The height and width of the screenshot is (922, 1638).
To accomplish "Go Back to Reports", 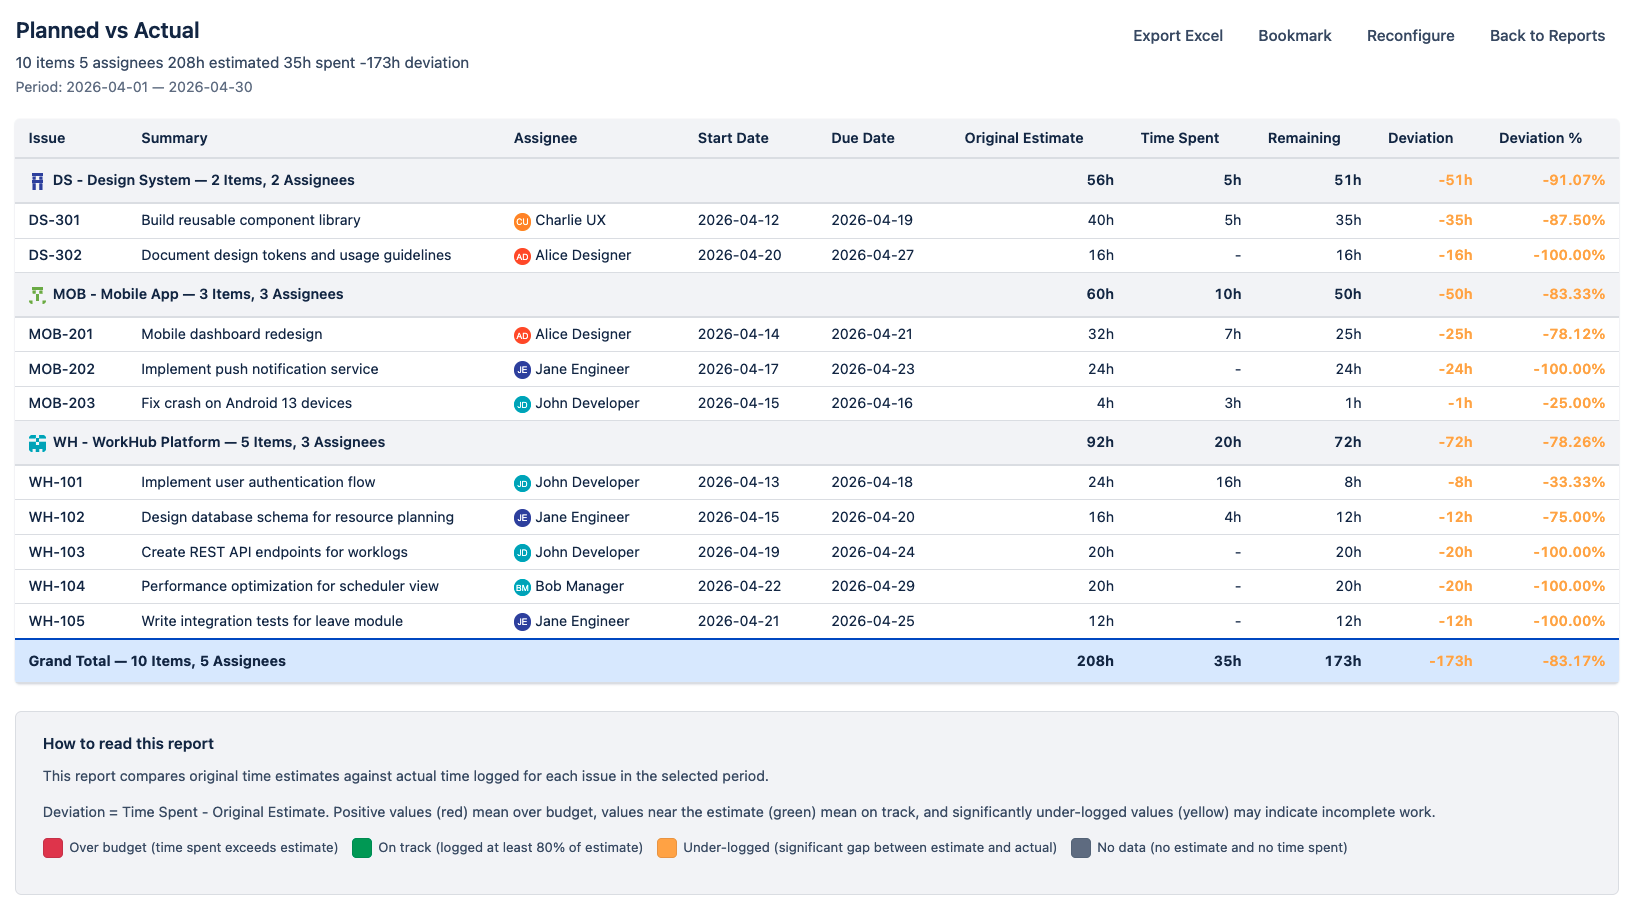I will (1547, 36).
